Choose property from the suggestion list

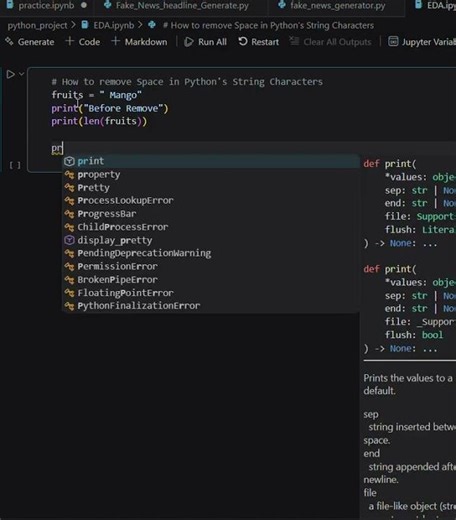pyautogui.click(x=211, y=174)
